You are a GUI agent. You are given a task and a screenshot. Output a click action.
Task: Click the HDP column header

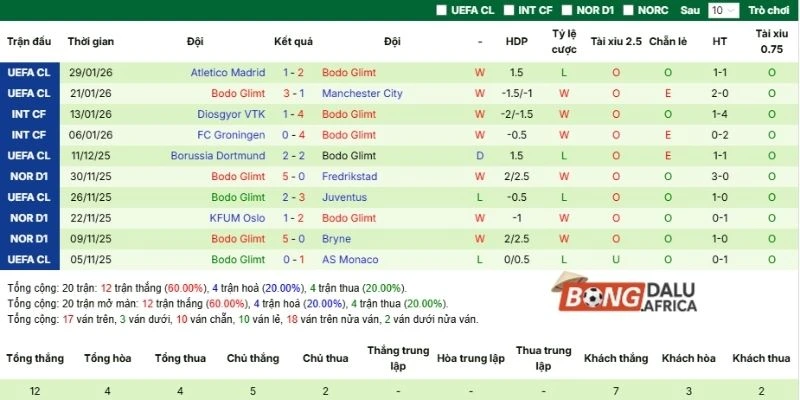pos(516,43)
